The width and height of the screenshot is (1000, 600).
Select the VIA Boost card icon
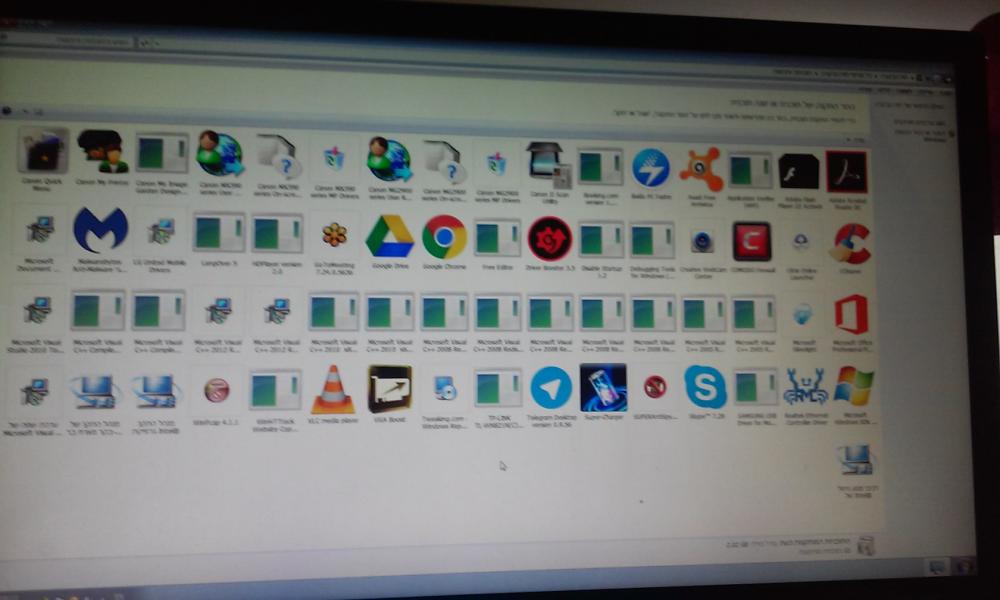click(390, 389)
